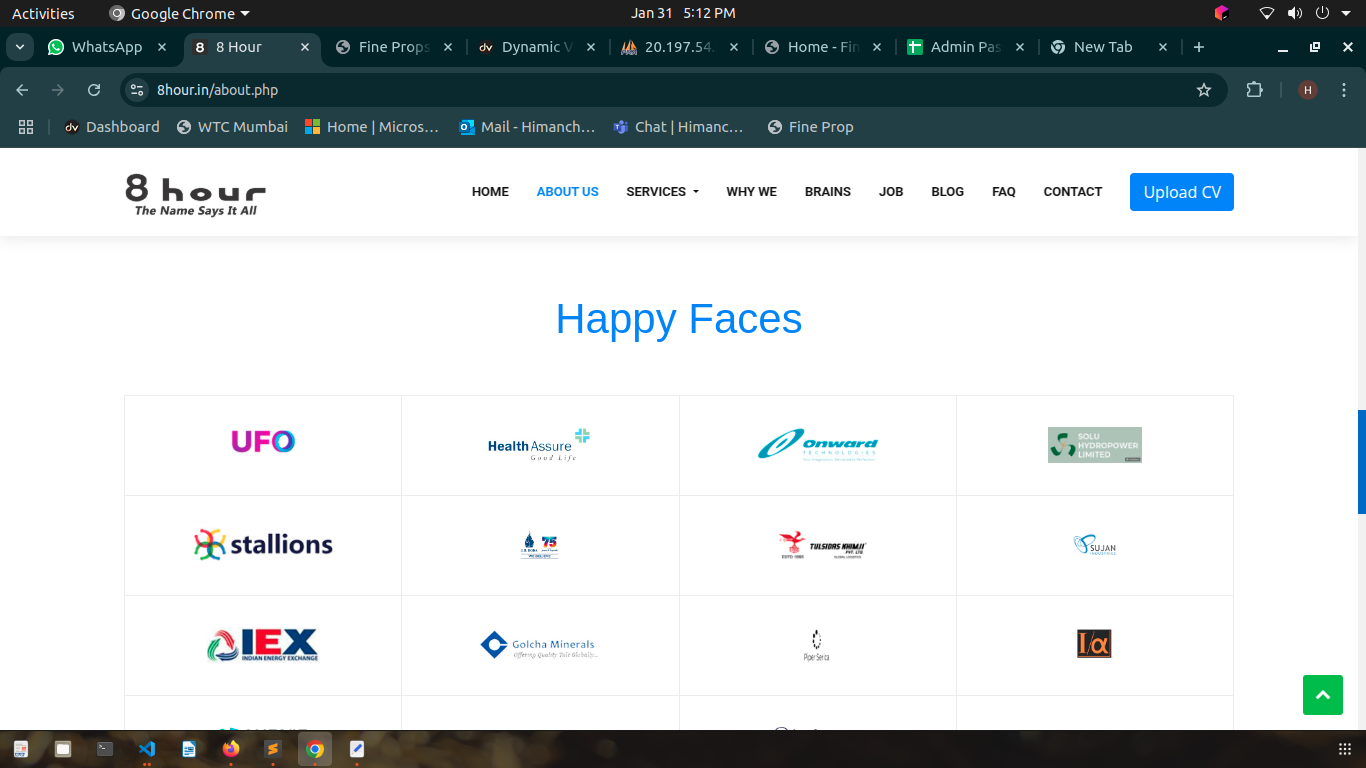Click the IEX Indian Energy Exchange logo
Image resolution: width=1366 pixels, height=768 pixels.
[x=263, y=645]
